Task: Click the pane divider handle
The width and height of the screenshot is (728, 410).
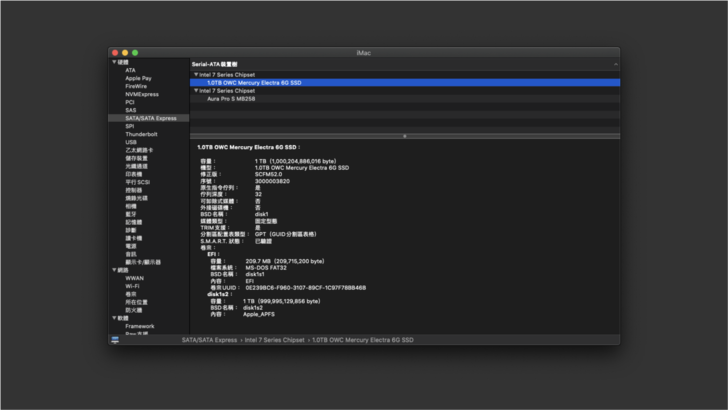Action: 404,136
